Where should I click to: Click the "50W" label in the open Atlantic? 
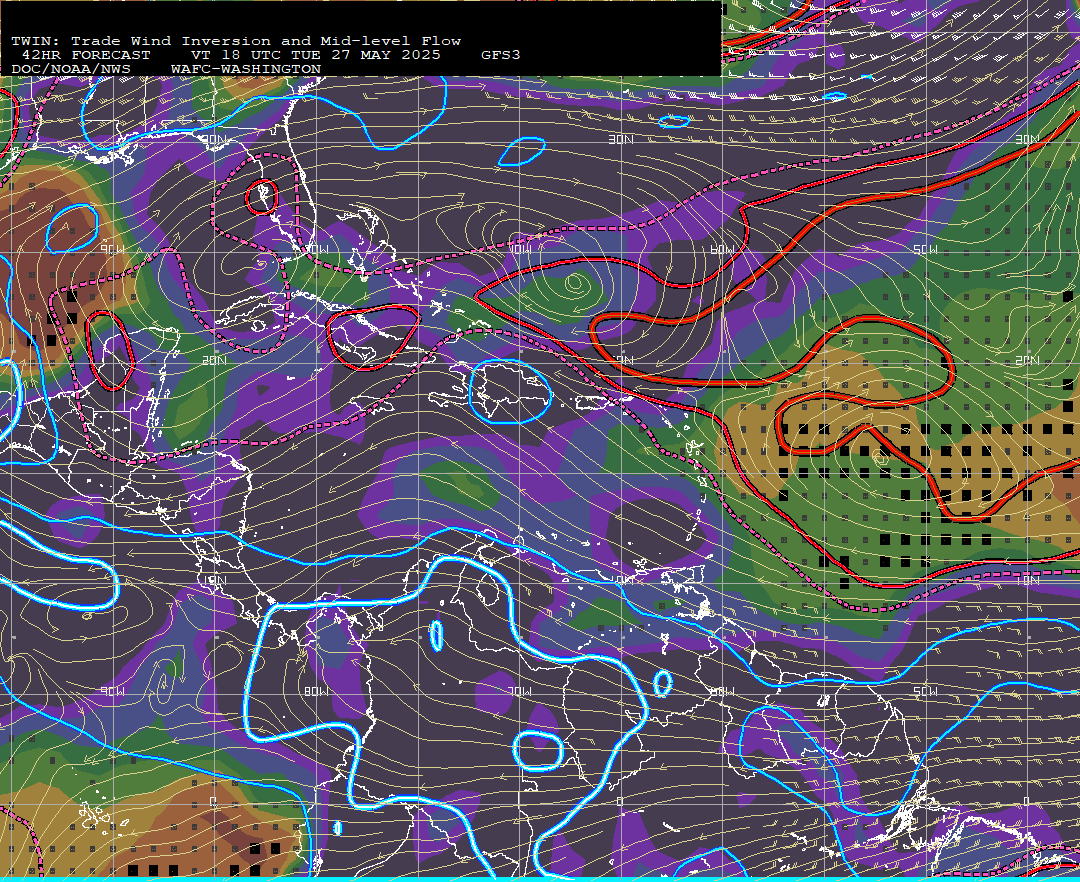(x=925, y=249)
